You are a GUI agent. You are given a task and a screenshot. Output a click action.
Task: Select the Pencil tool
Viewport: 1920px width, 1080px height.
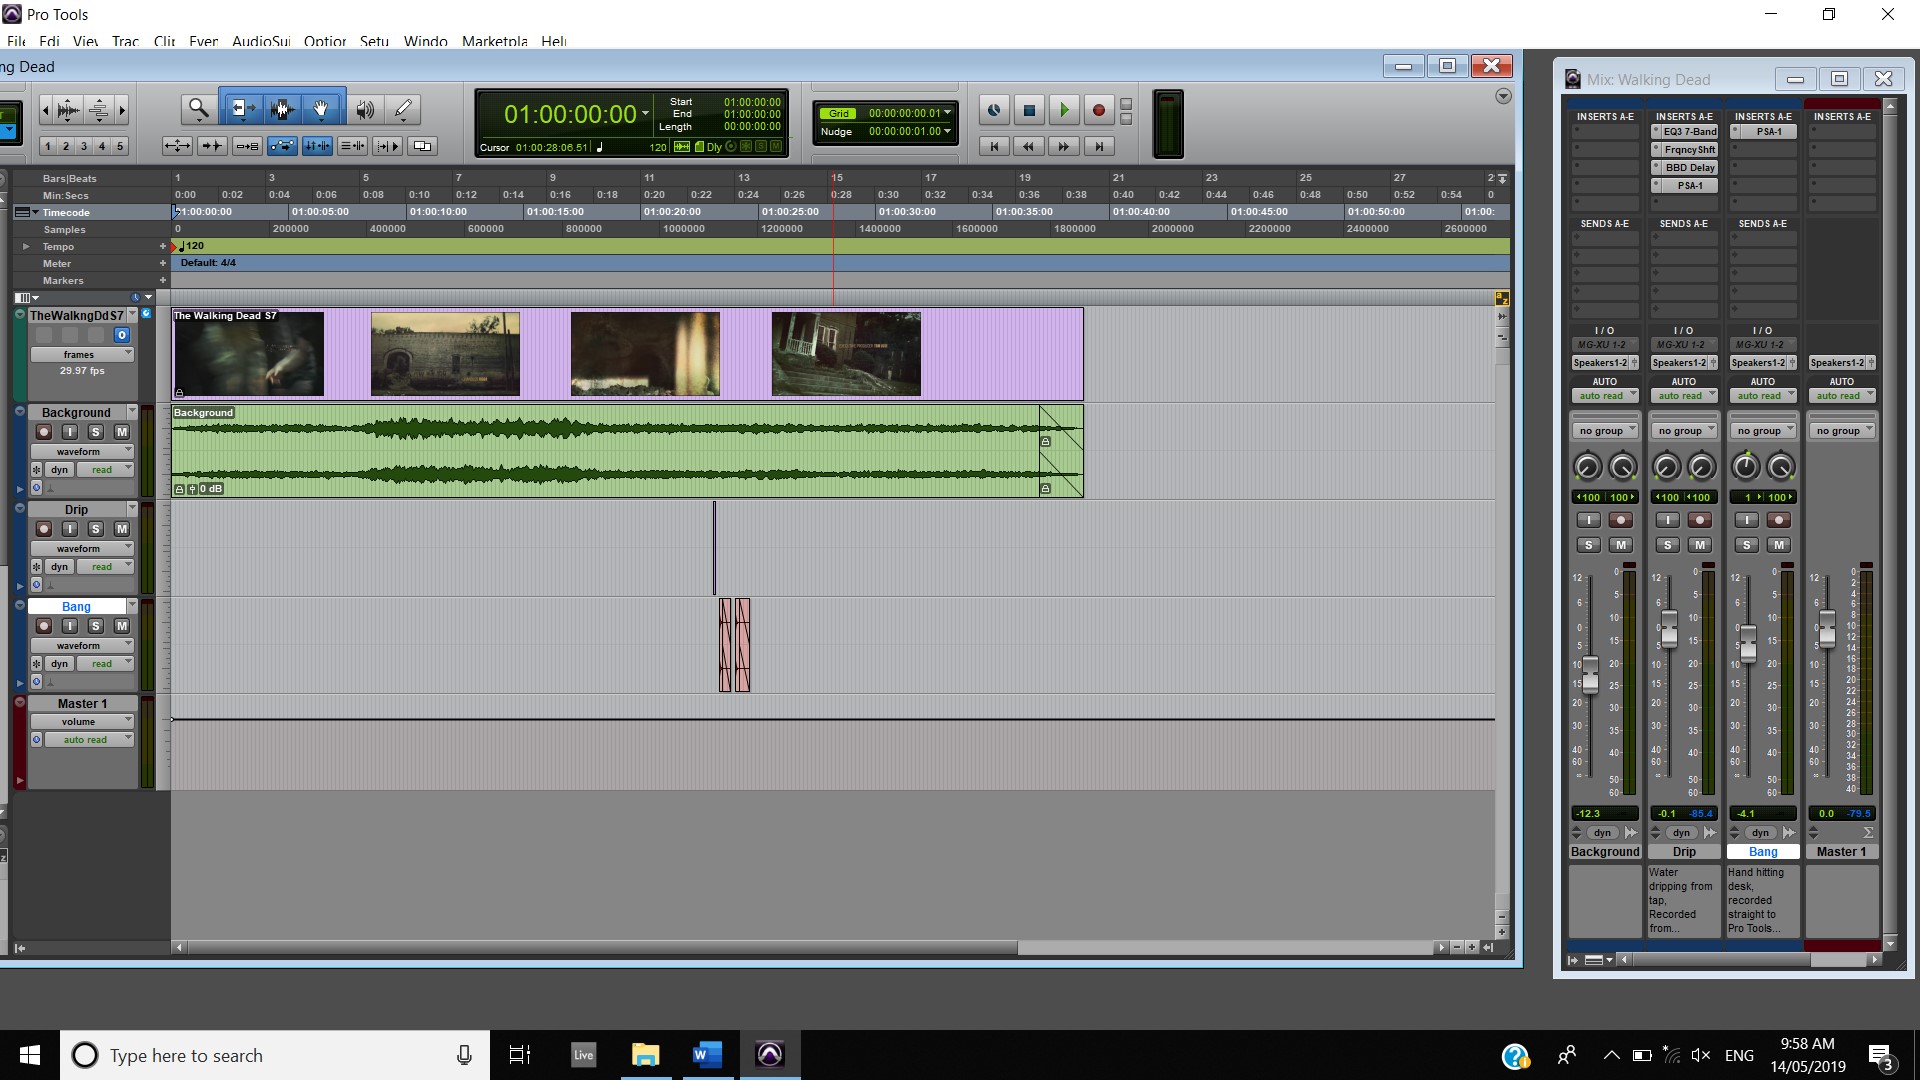(403, 109)
